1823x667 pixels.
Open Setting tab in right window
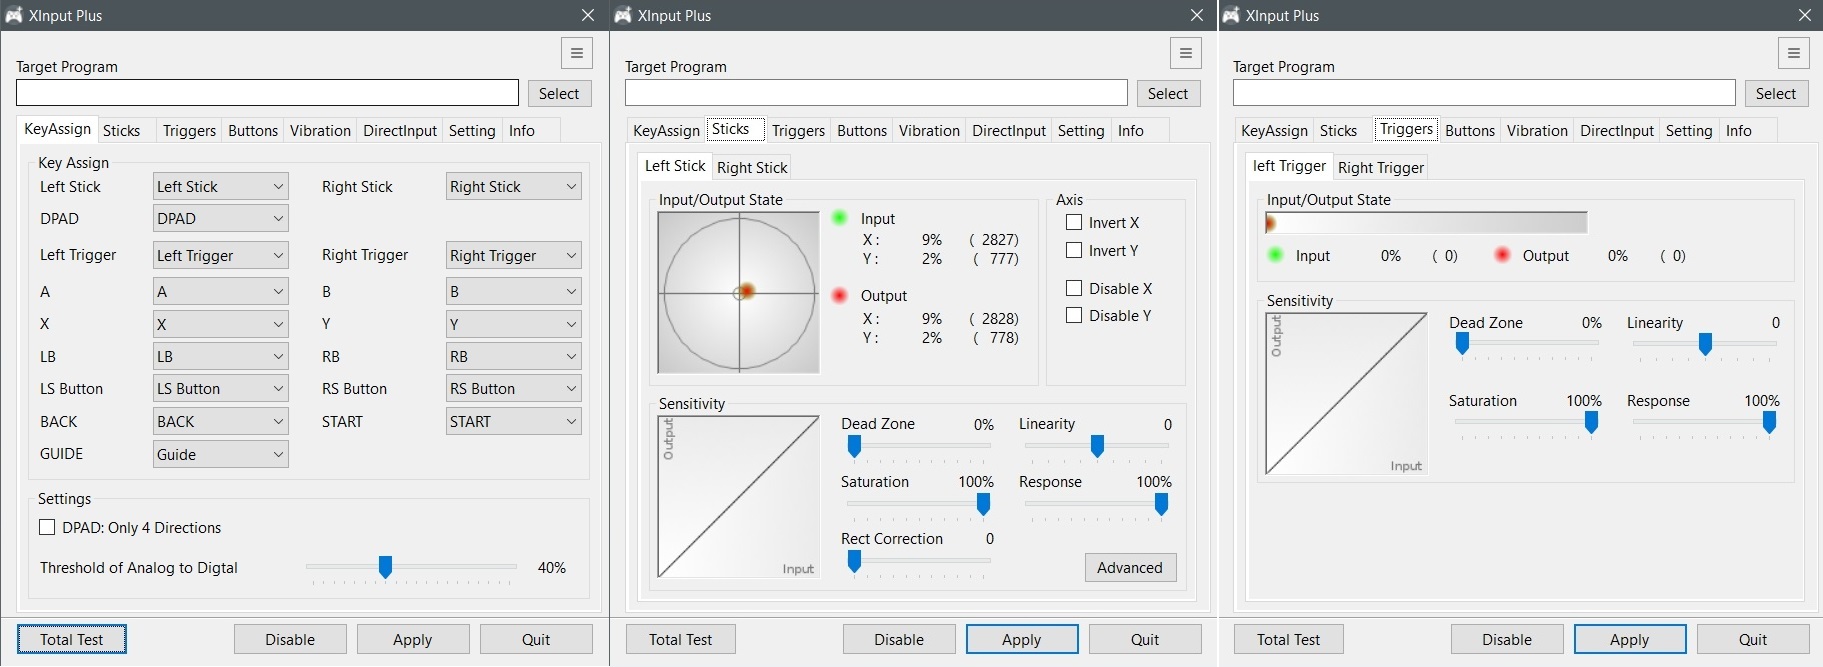click(x=1689, y=130)
